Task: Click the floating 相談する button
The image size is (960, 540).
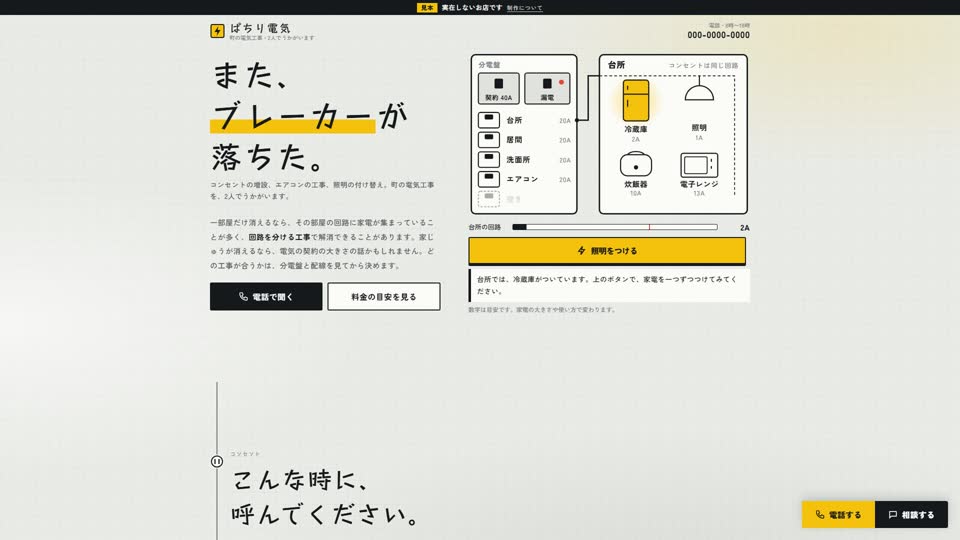Action: [911, 514]
